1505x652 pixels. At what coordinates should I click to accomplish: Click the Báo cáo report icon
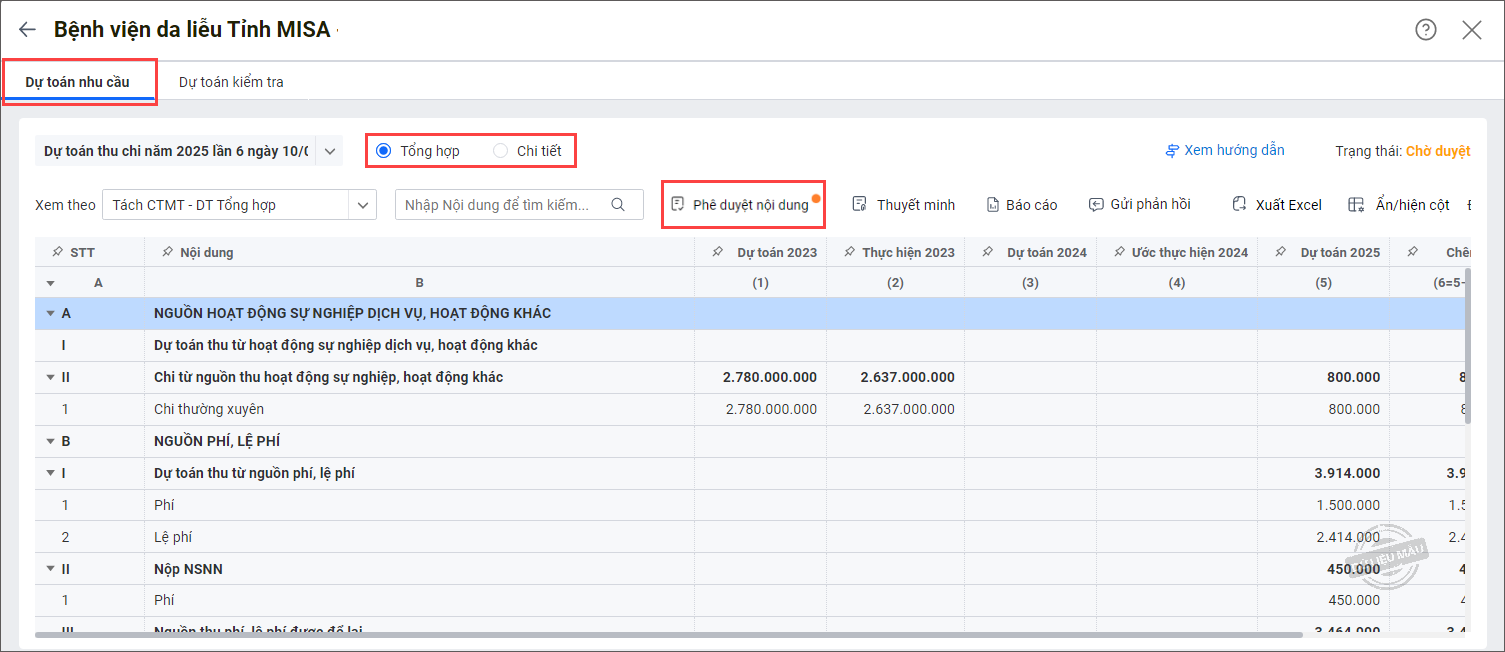tap(993, 205)
